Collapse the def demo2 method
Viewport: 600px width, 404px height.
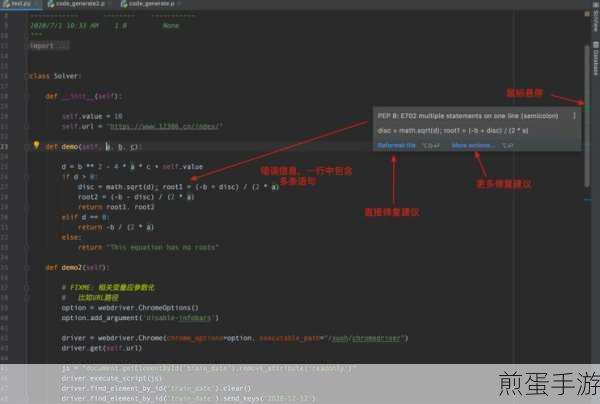(x=27, y=268)
